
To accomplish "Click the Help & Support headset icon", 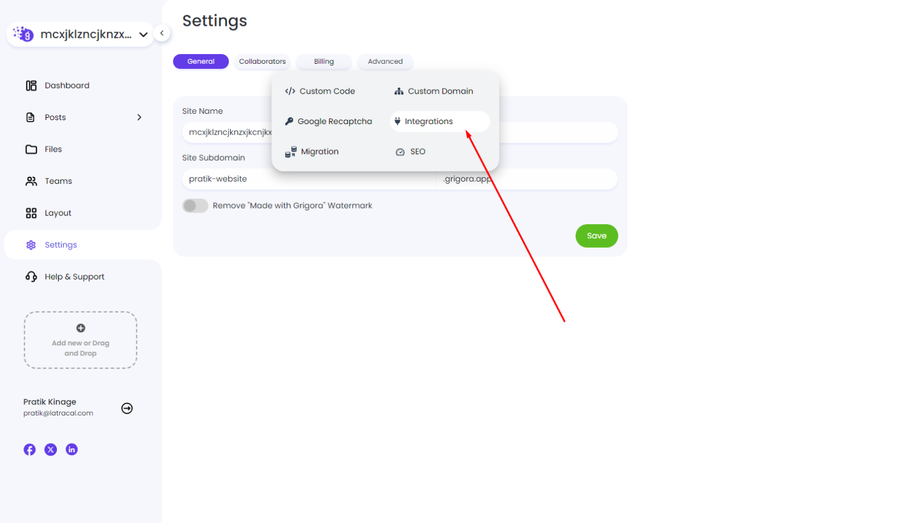I will (31, 277).
